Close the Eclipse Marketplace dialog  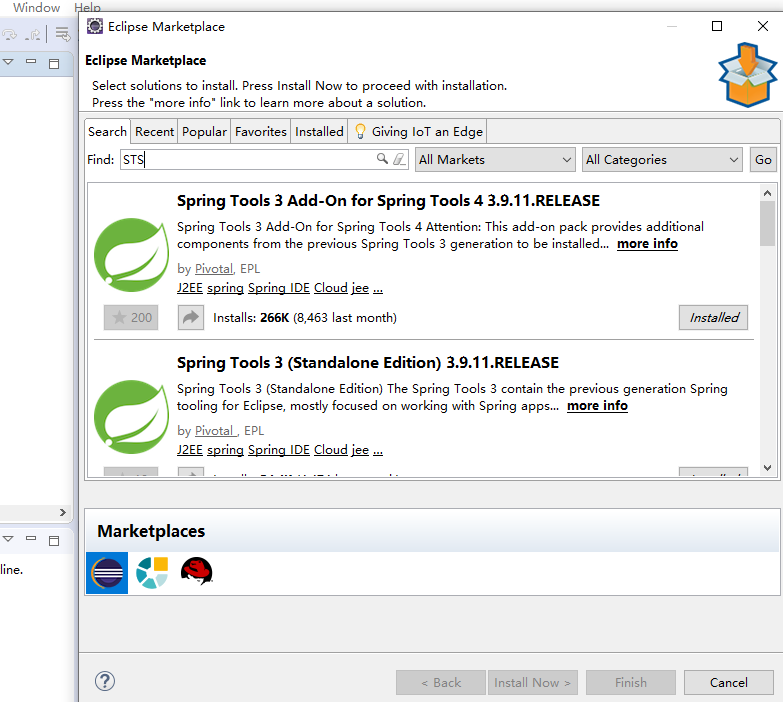763,26
